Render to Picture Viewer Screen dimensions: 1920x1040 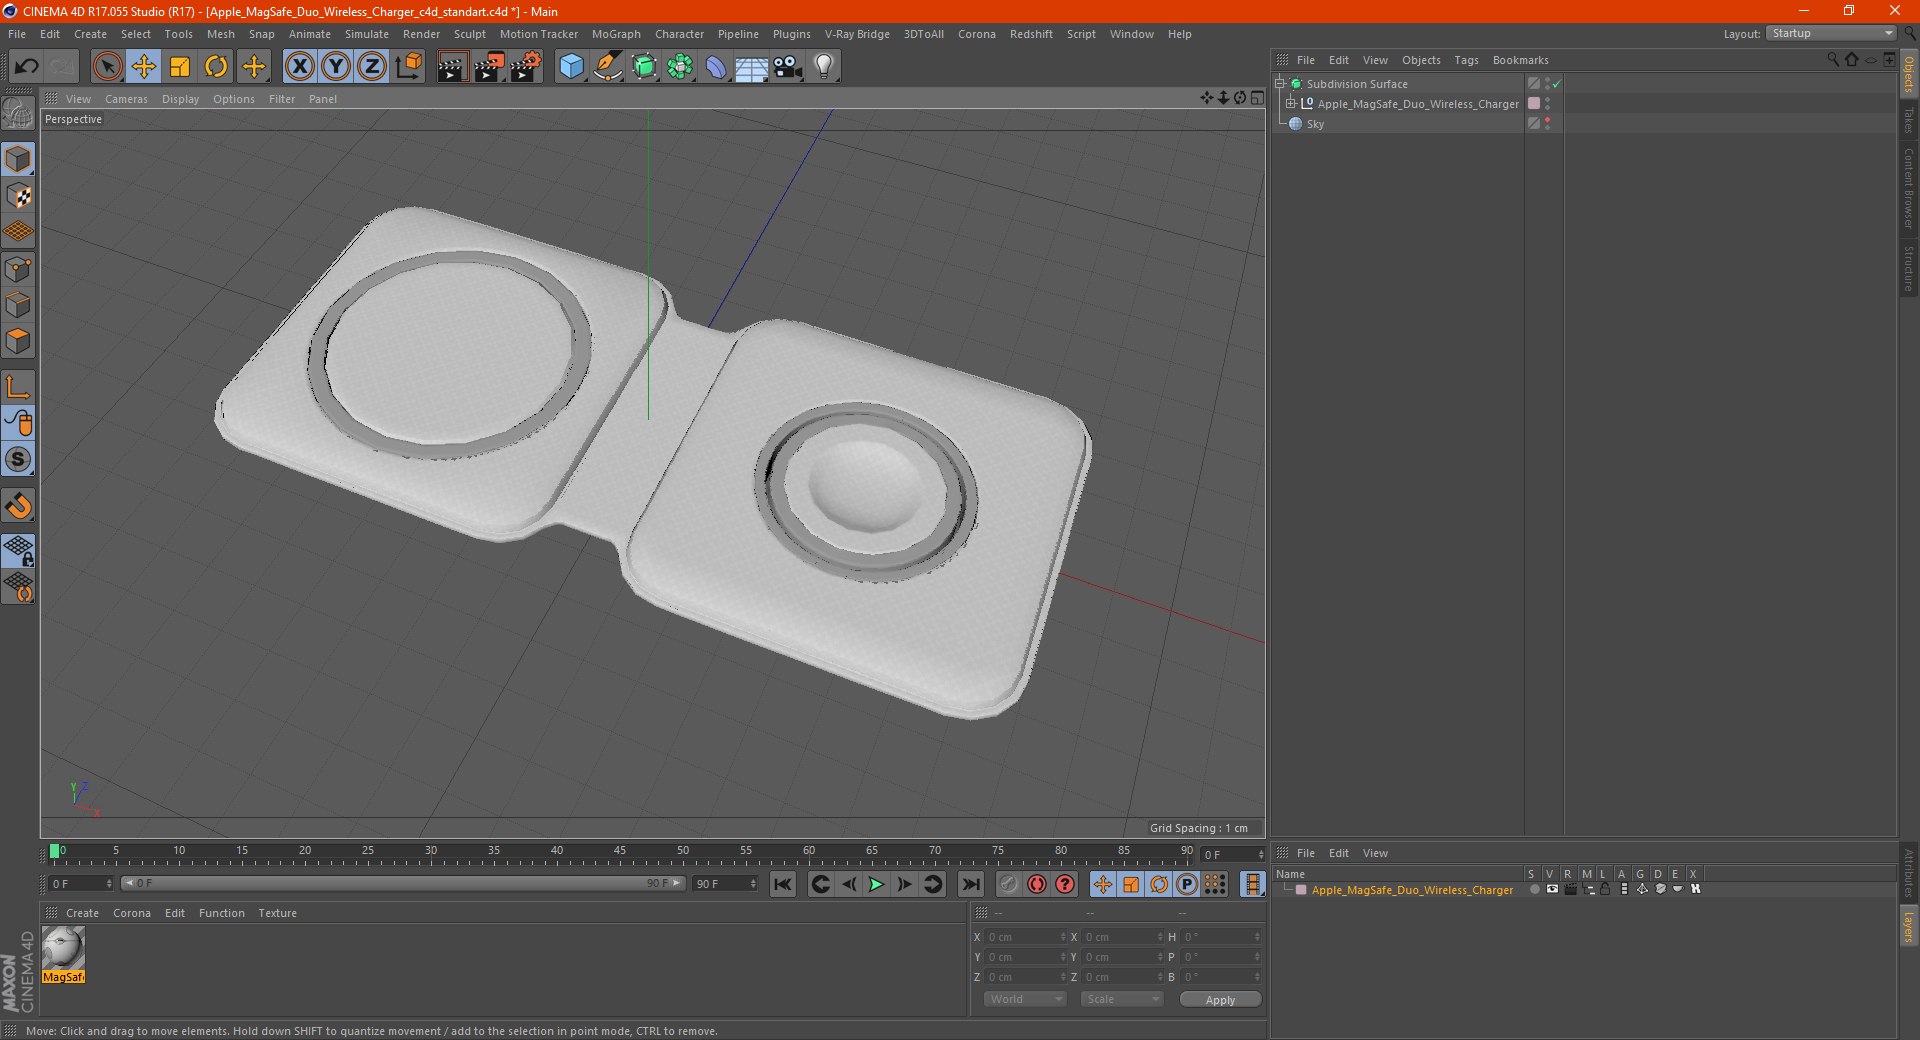tap(488, 67)
